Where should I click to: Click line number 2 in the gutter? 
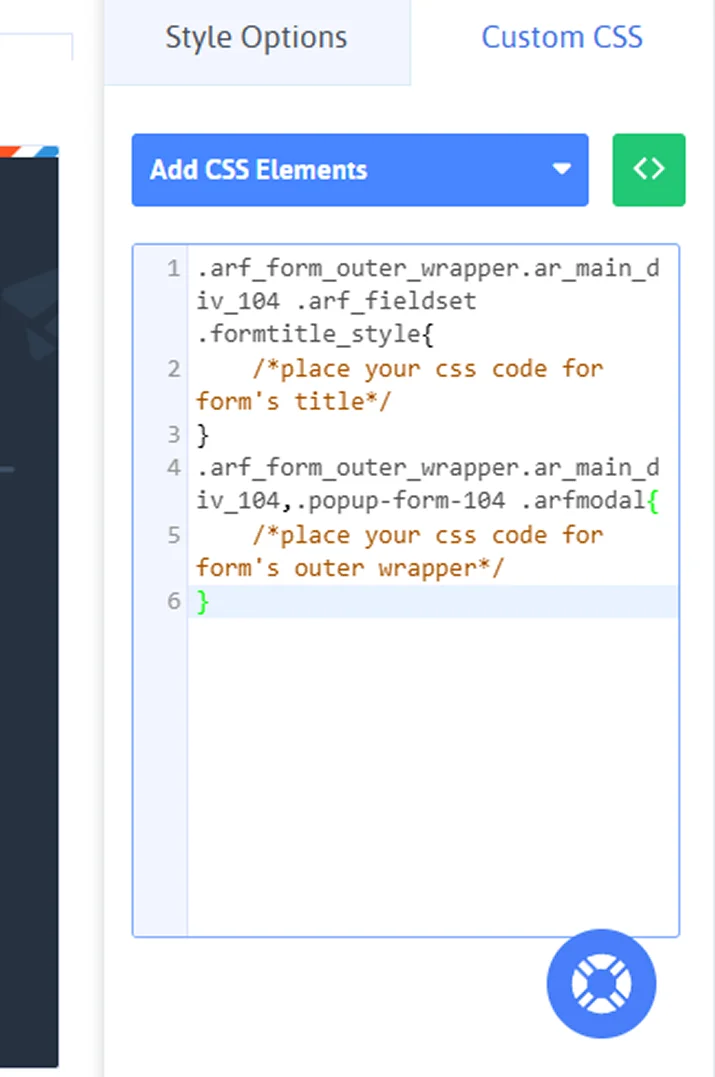tap(174, 369)
